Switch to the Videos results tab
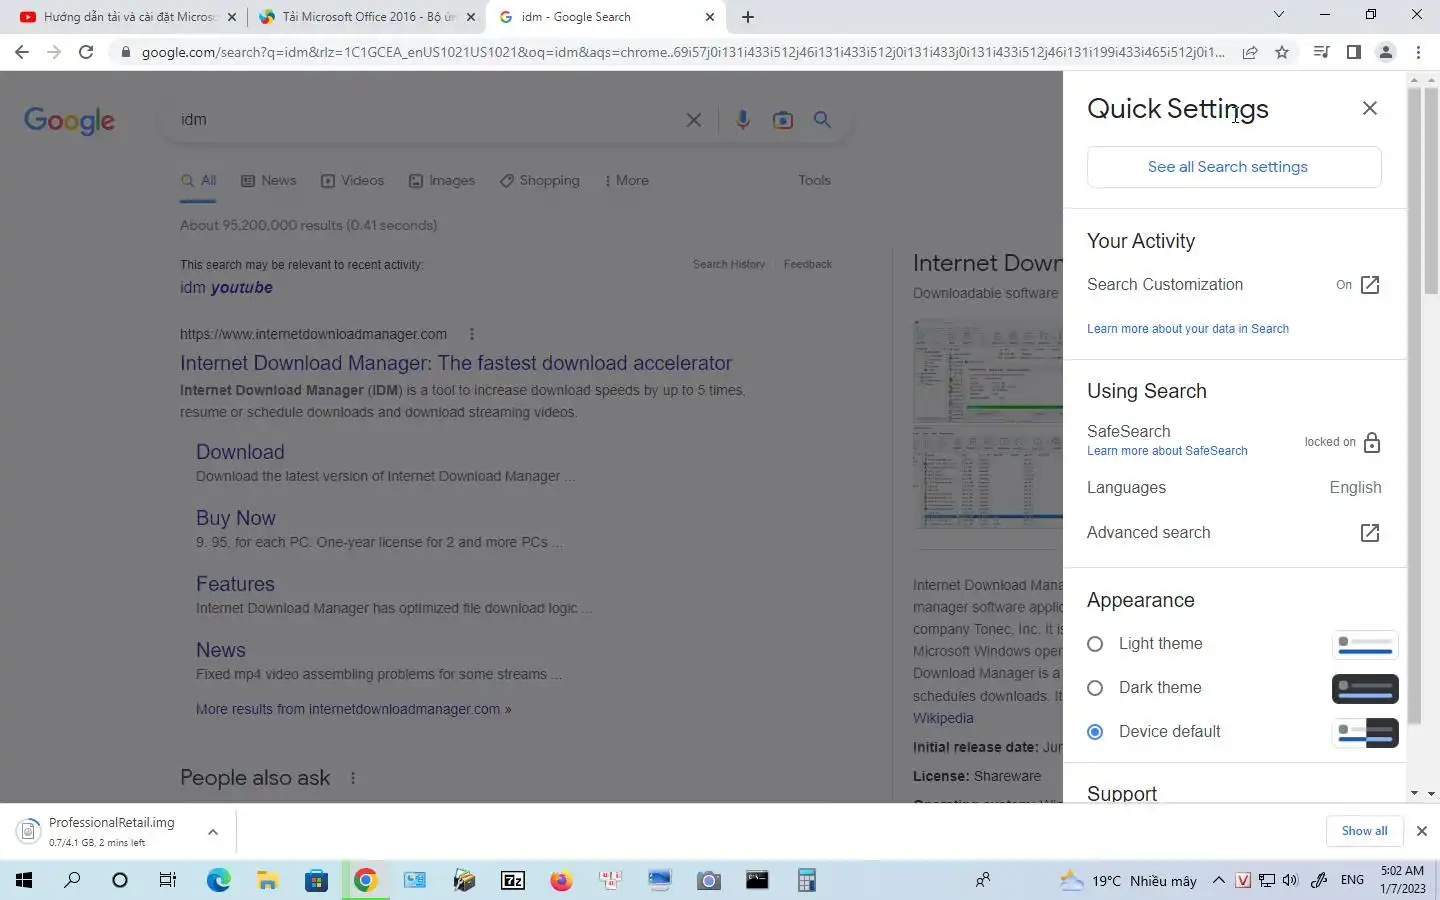This screenshot has height=900, width=1440. [x=352, y=181]
